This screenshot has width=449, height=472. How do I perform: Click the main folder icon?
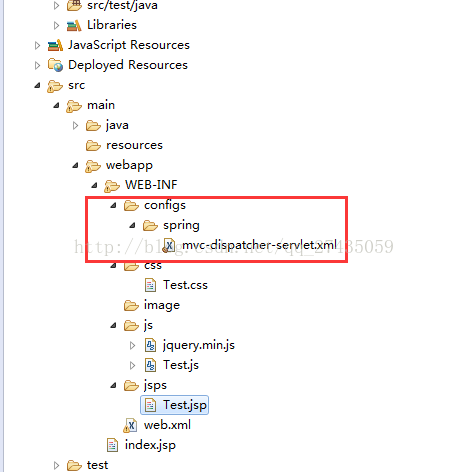[x=74, y=106]
